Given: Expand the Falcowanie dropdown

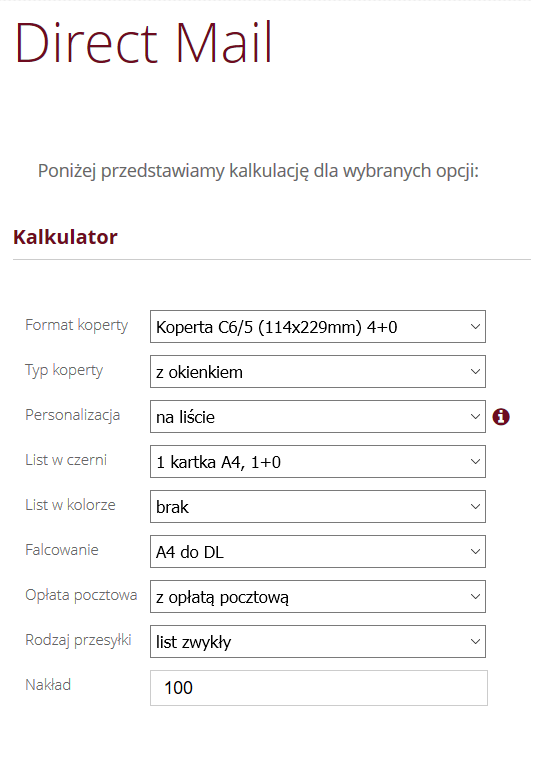Looking at the screenshot, I should [318, 552].
